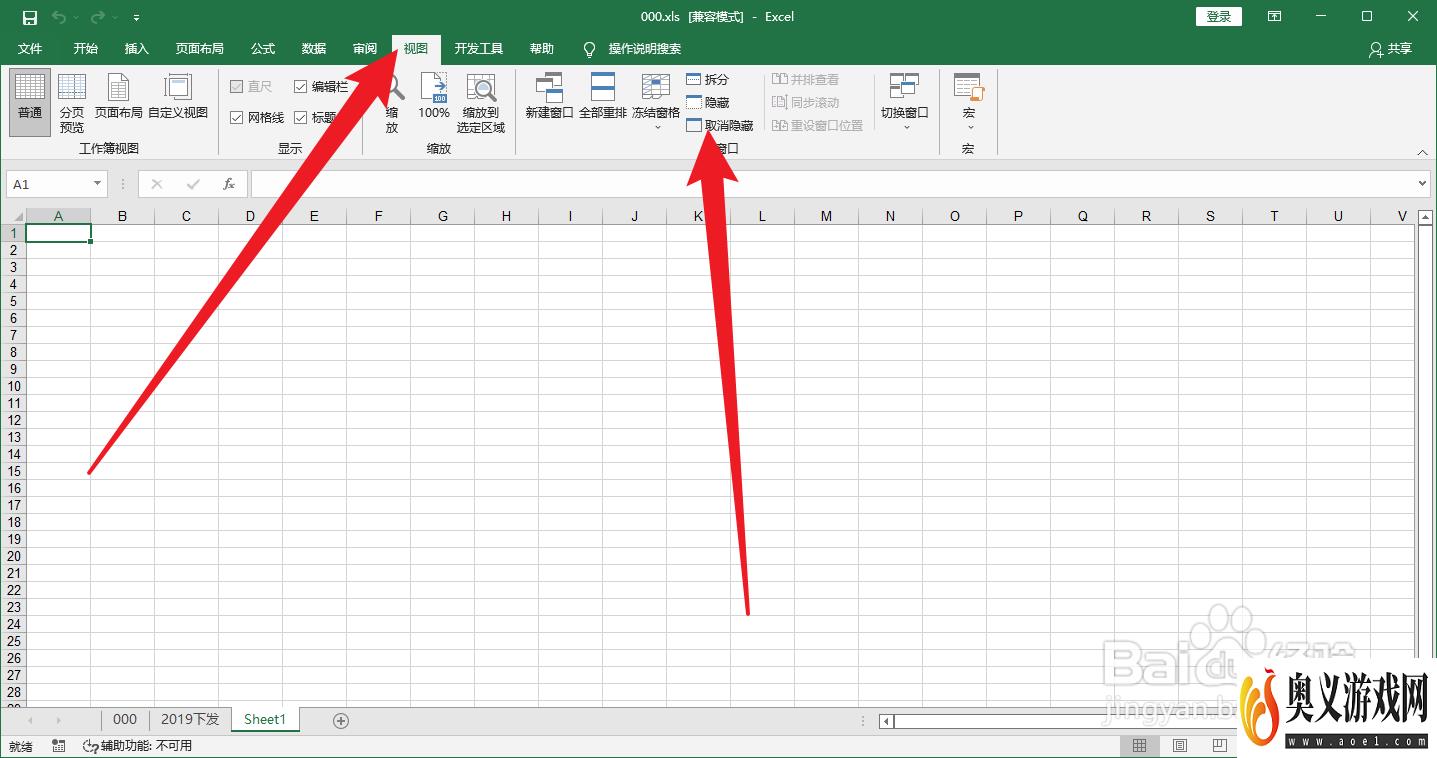Viewport: 1437px width, 758px height.
Task: Open Freeze Panes (冻结窗格) dropdown
Action: click(x=656, y=102)
